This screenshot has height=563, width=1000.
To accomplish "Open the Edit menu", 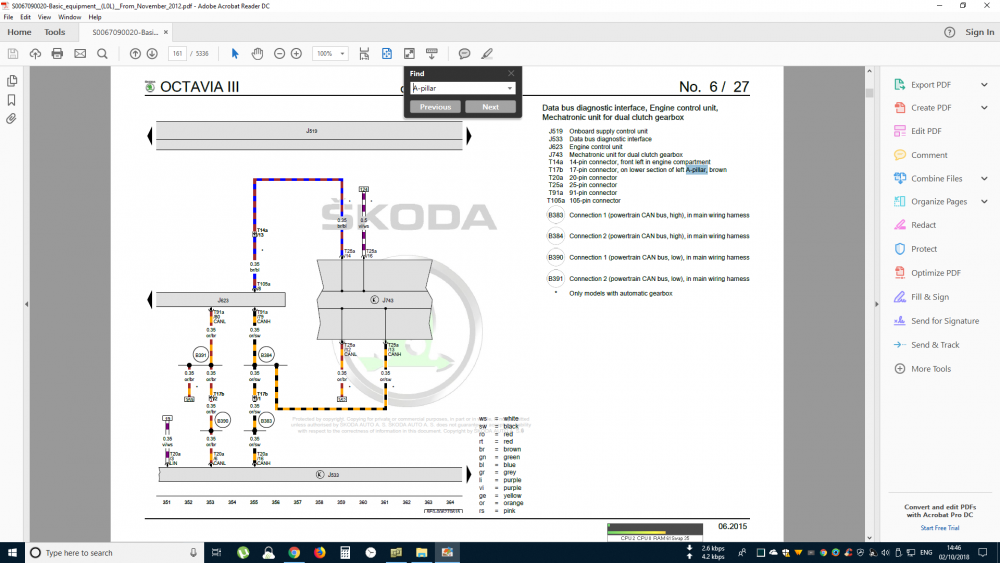I will [x=26, y=17].
